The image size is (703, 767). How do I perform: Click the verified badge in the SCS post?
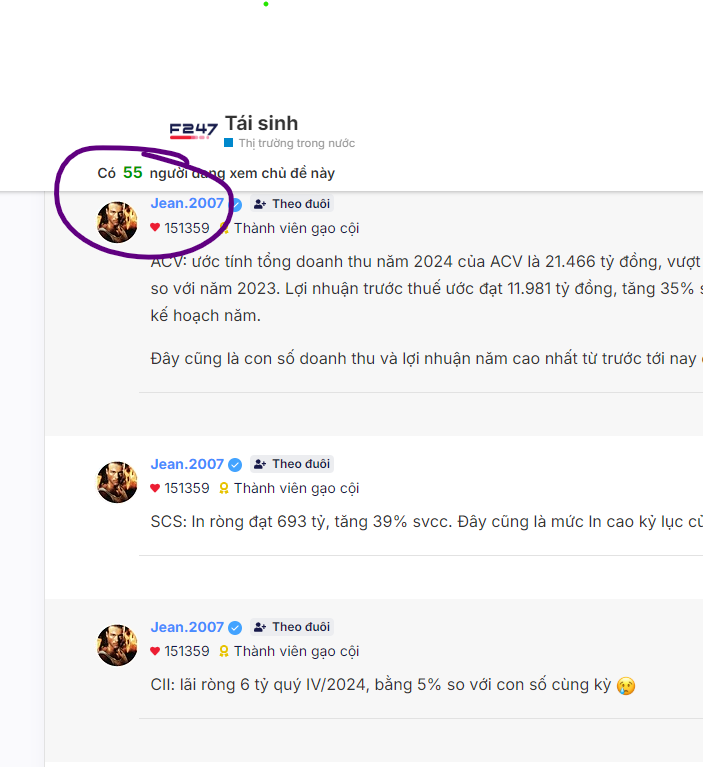pyautogui.click(x=235, y=464)
